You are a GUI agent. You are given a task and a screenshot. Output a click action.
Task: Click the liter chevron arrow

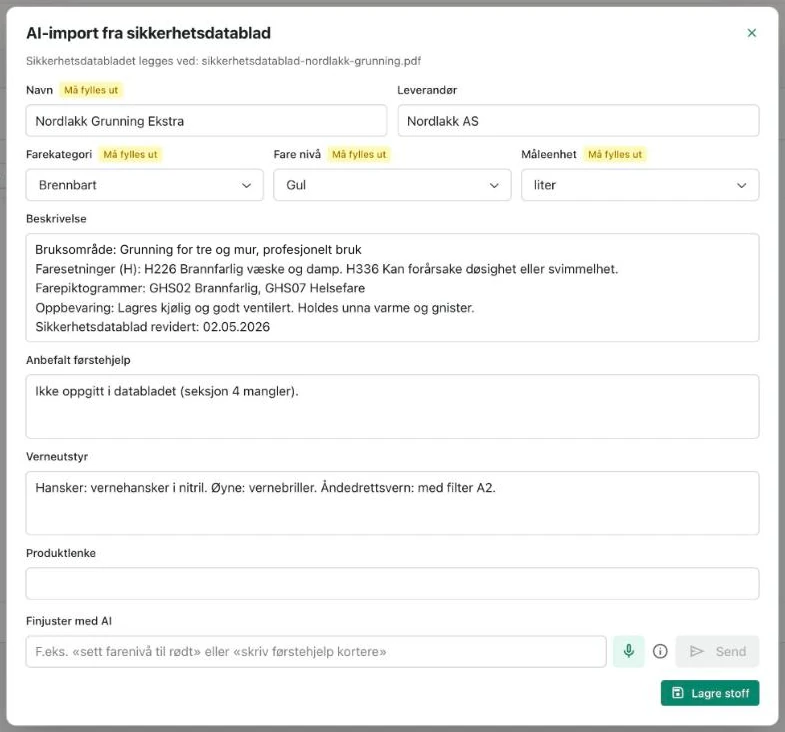tap(741, 185)
